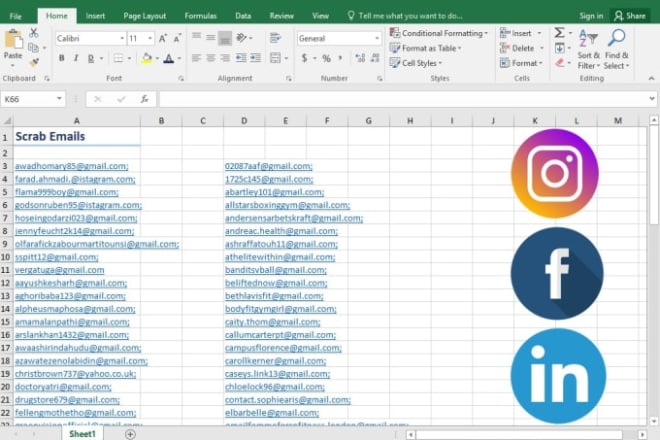Toggle Italic formatting
This screenshot has width=660, height=440.
[x=76, y=58]
